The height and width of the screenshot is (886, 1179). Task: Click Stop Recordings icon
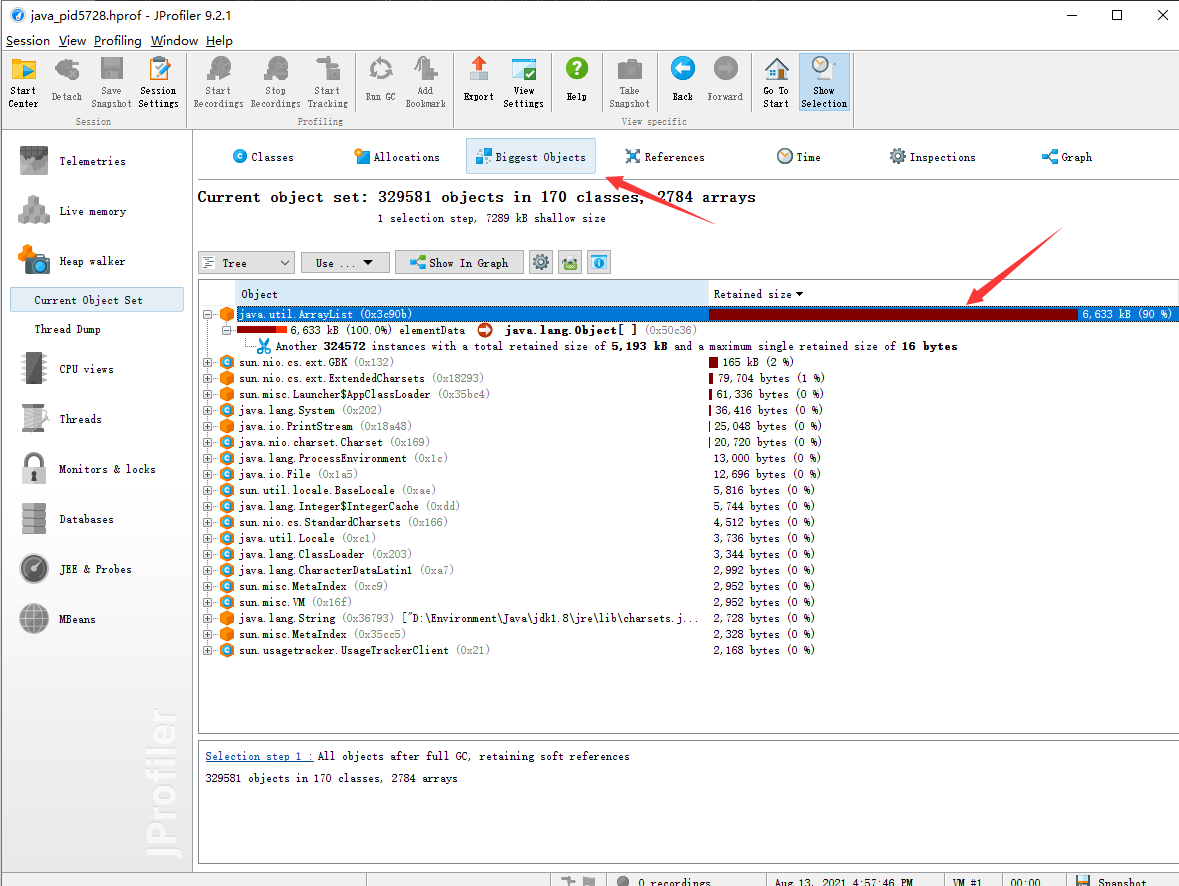tap(275, 83)
